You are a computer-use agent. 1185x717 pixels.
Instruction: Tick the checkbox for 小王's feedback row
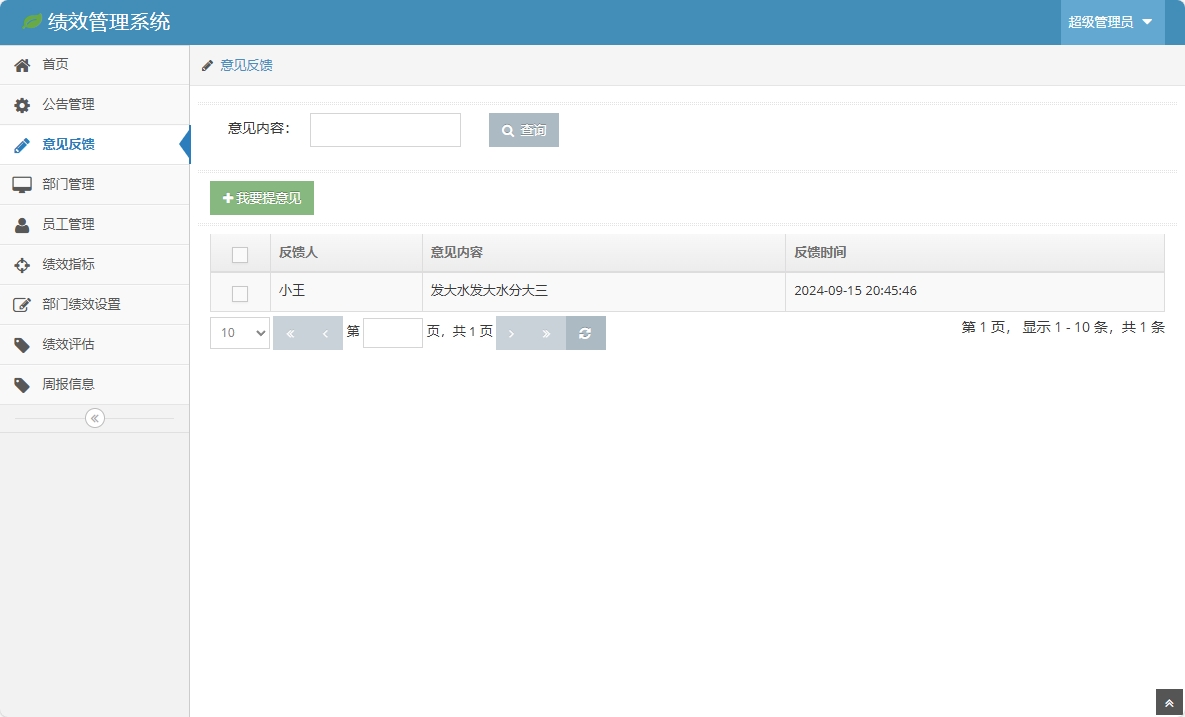point(240,293)
